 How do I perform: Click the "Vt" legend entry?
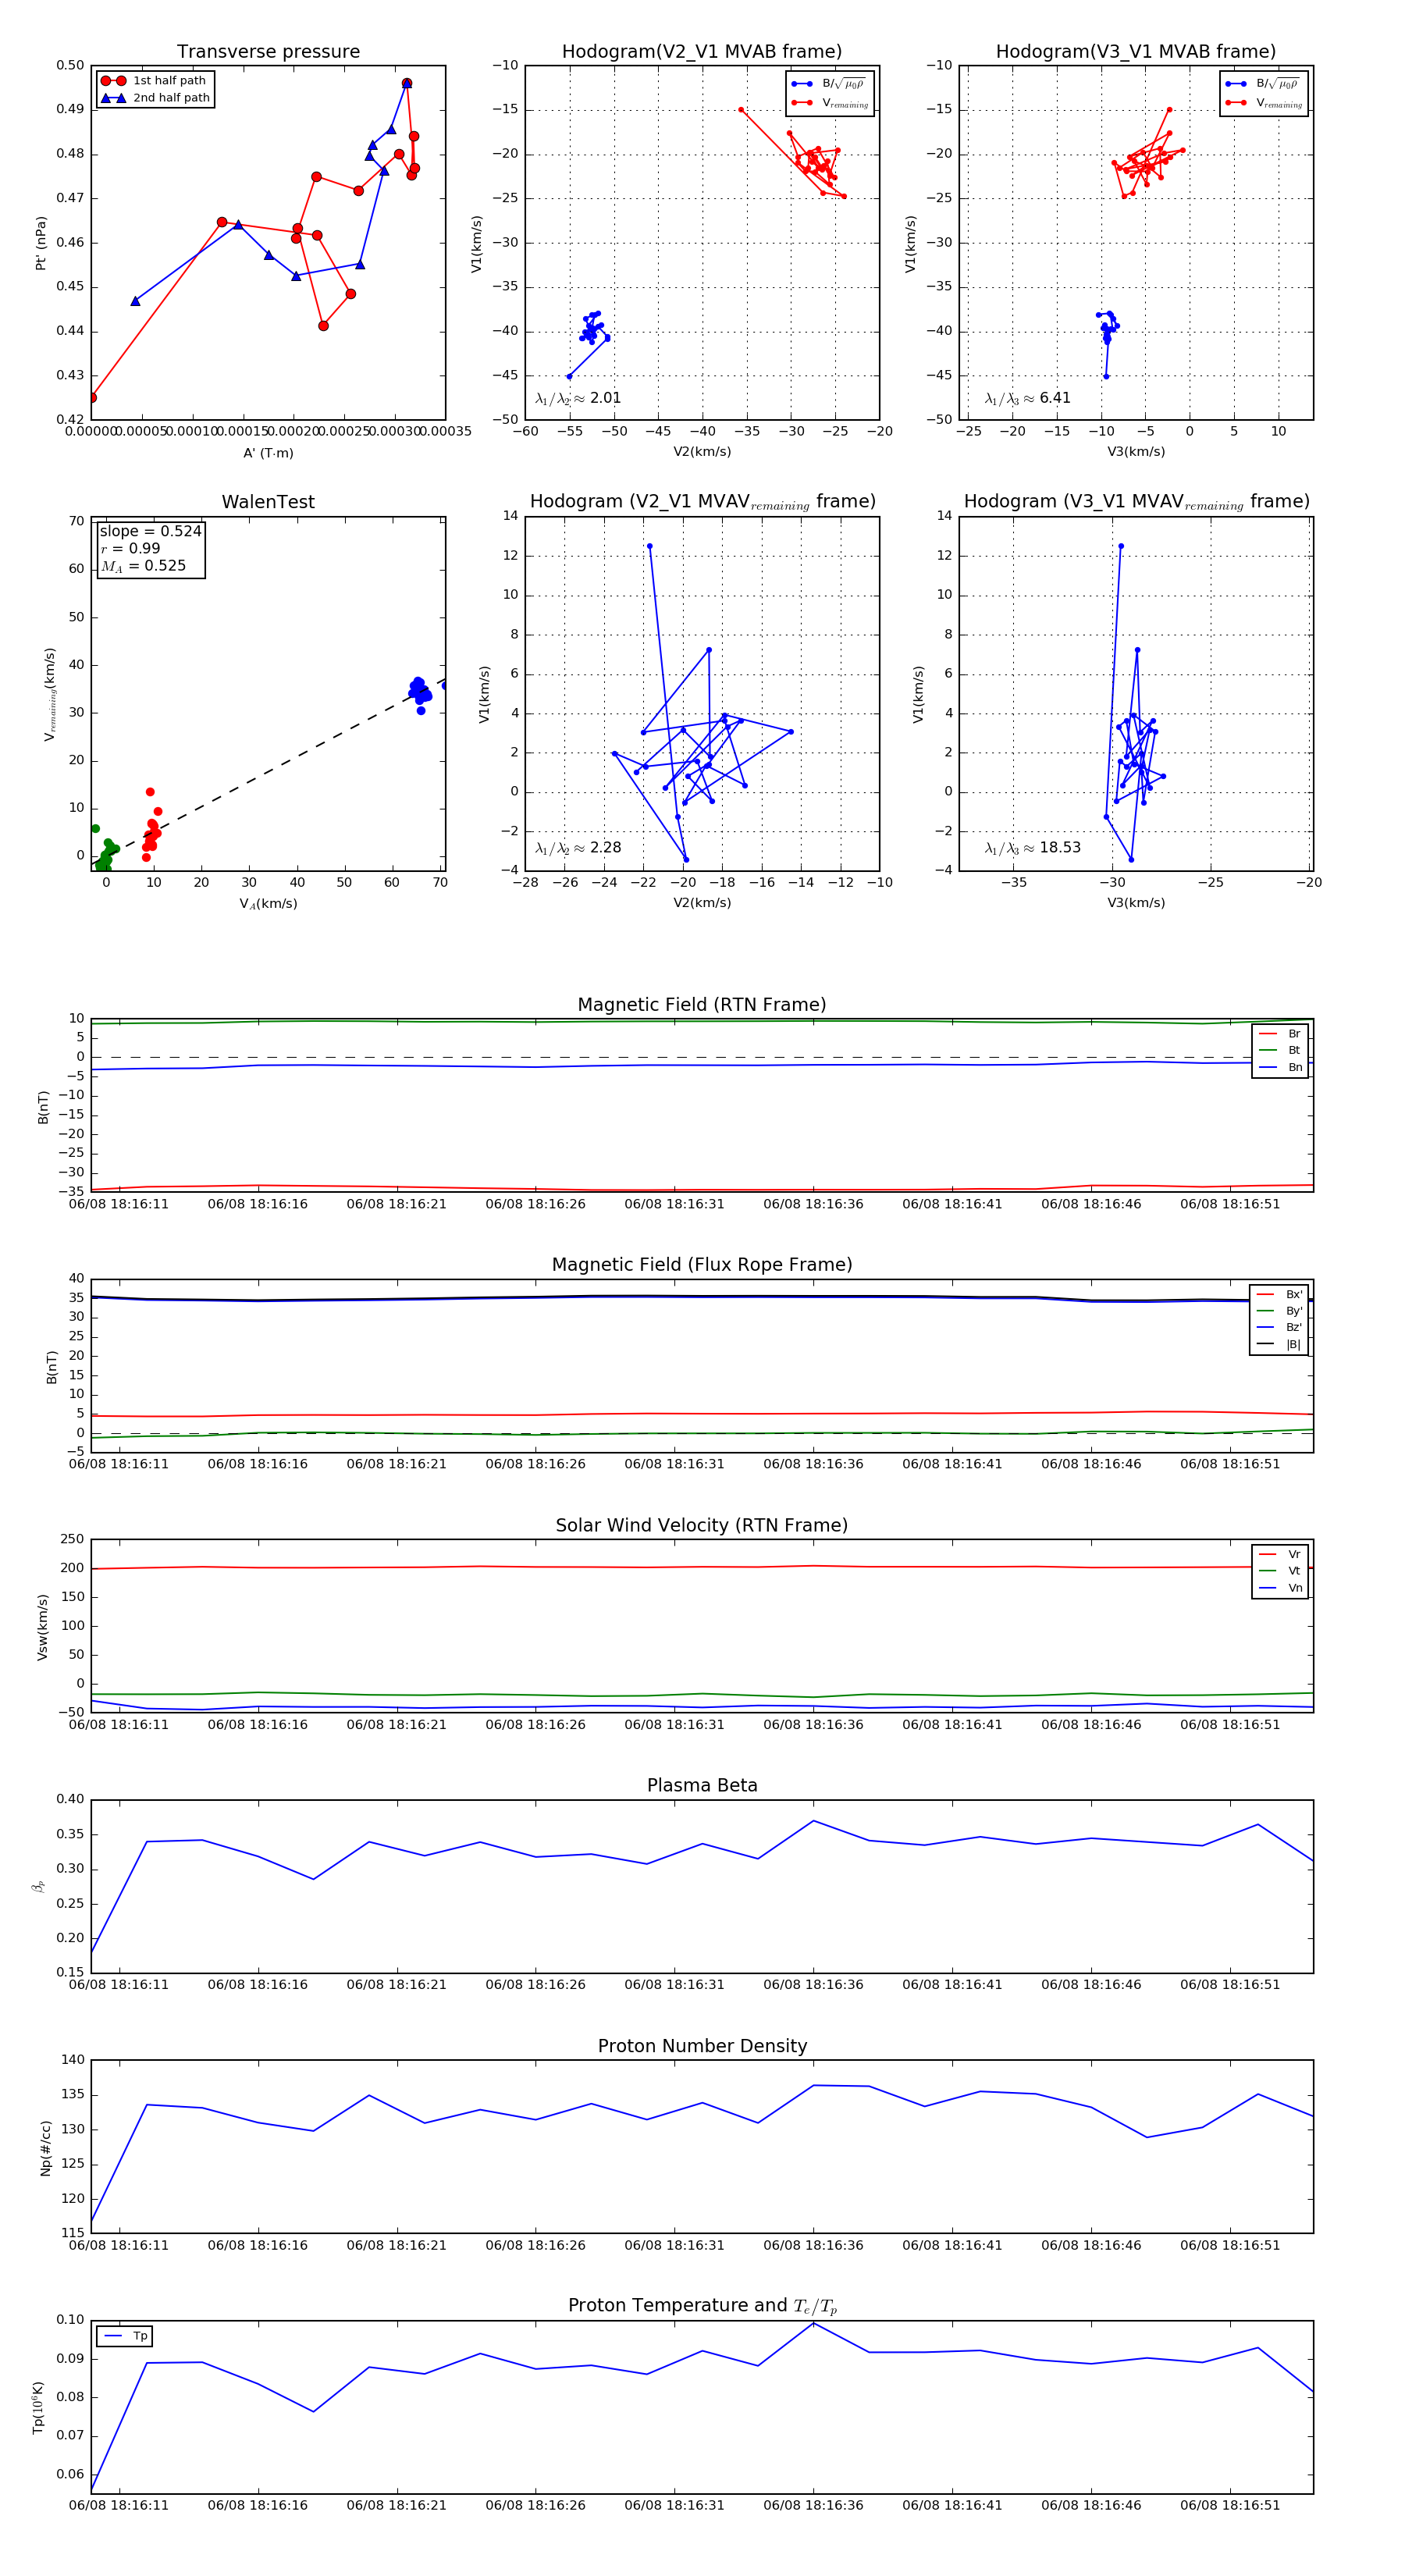(1280, 1571)
